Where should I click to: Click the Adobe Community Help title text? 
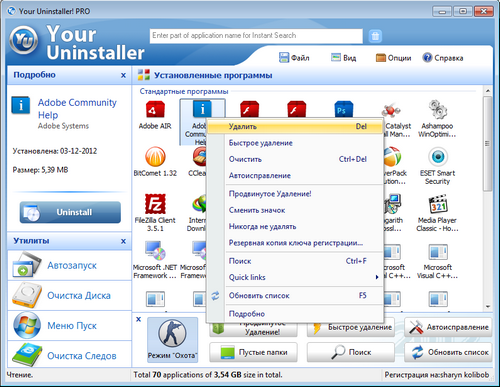pos(77,109)
